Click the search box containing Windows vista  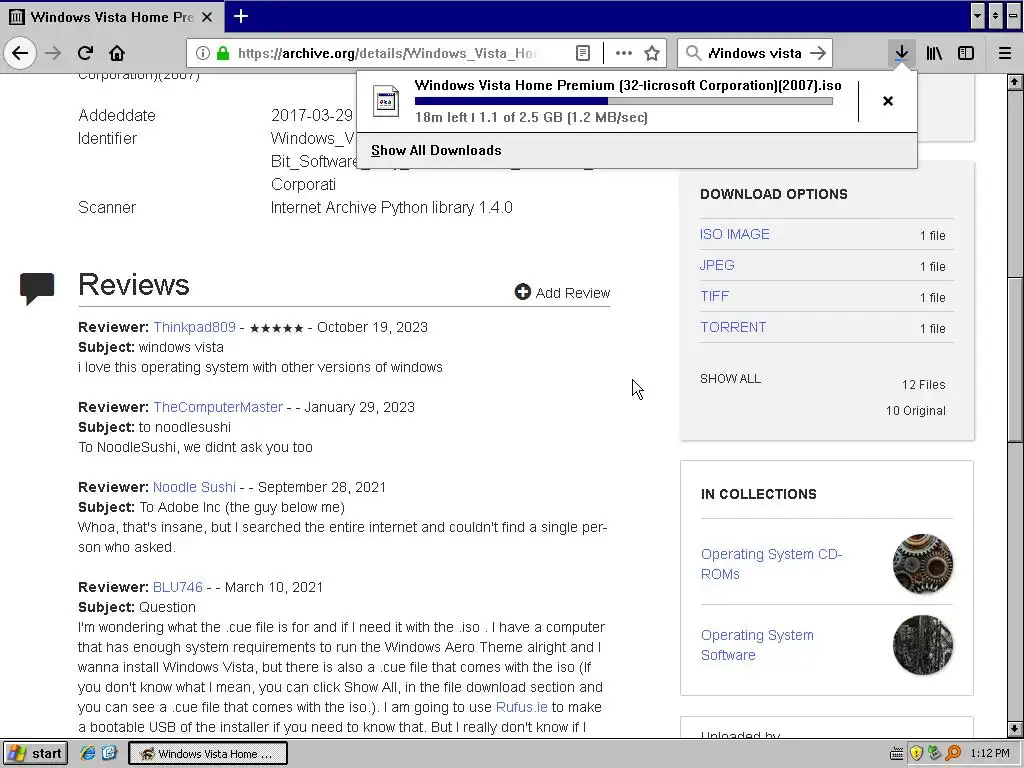pos(754,53)
